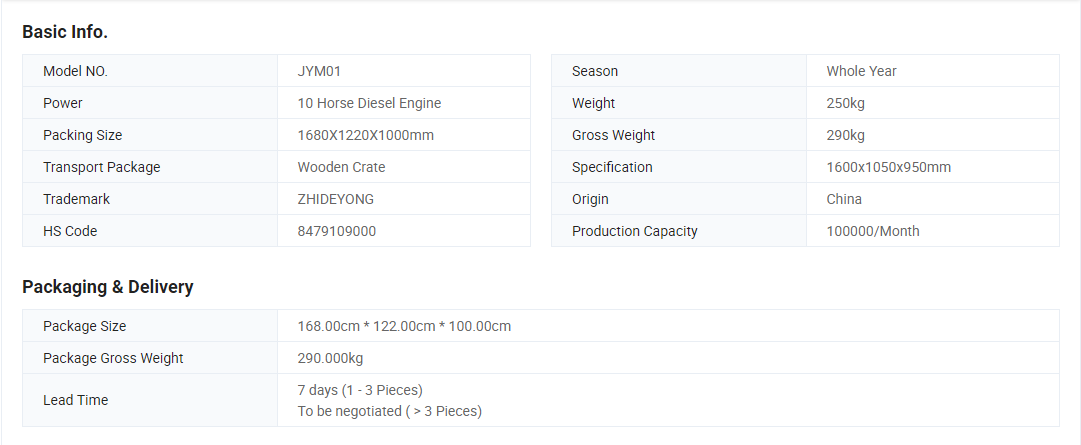
Task: Select the package size dimensions in centimeters
Action: coord(405,326)
